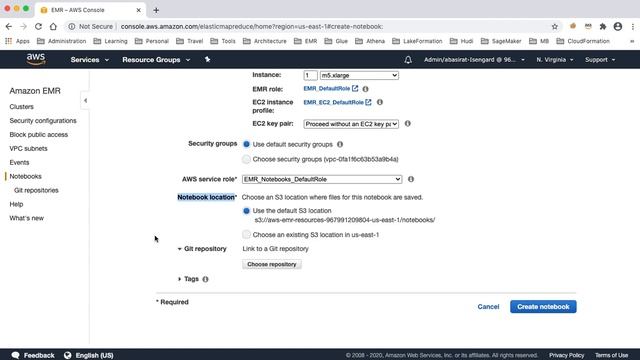The height and width of the screenshot is (360, 640).
Task: Click the Create notebook button
Action: (x=543, y=307)
